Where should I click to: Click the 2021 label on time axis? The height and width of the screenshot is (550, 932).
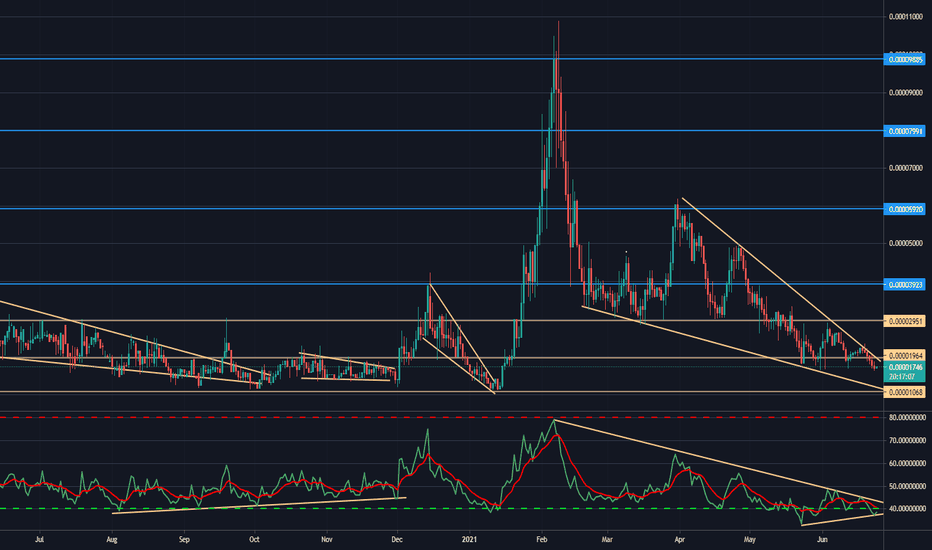coord(470,540)
